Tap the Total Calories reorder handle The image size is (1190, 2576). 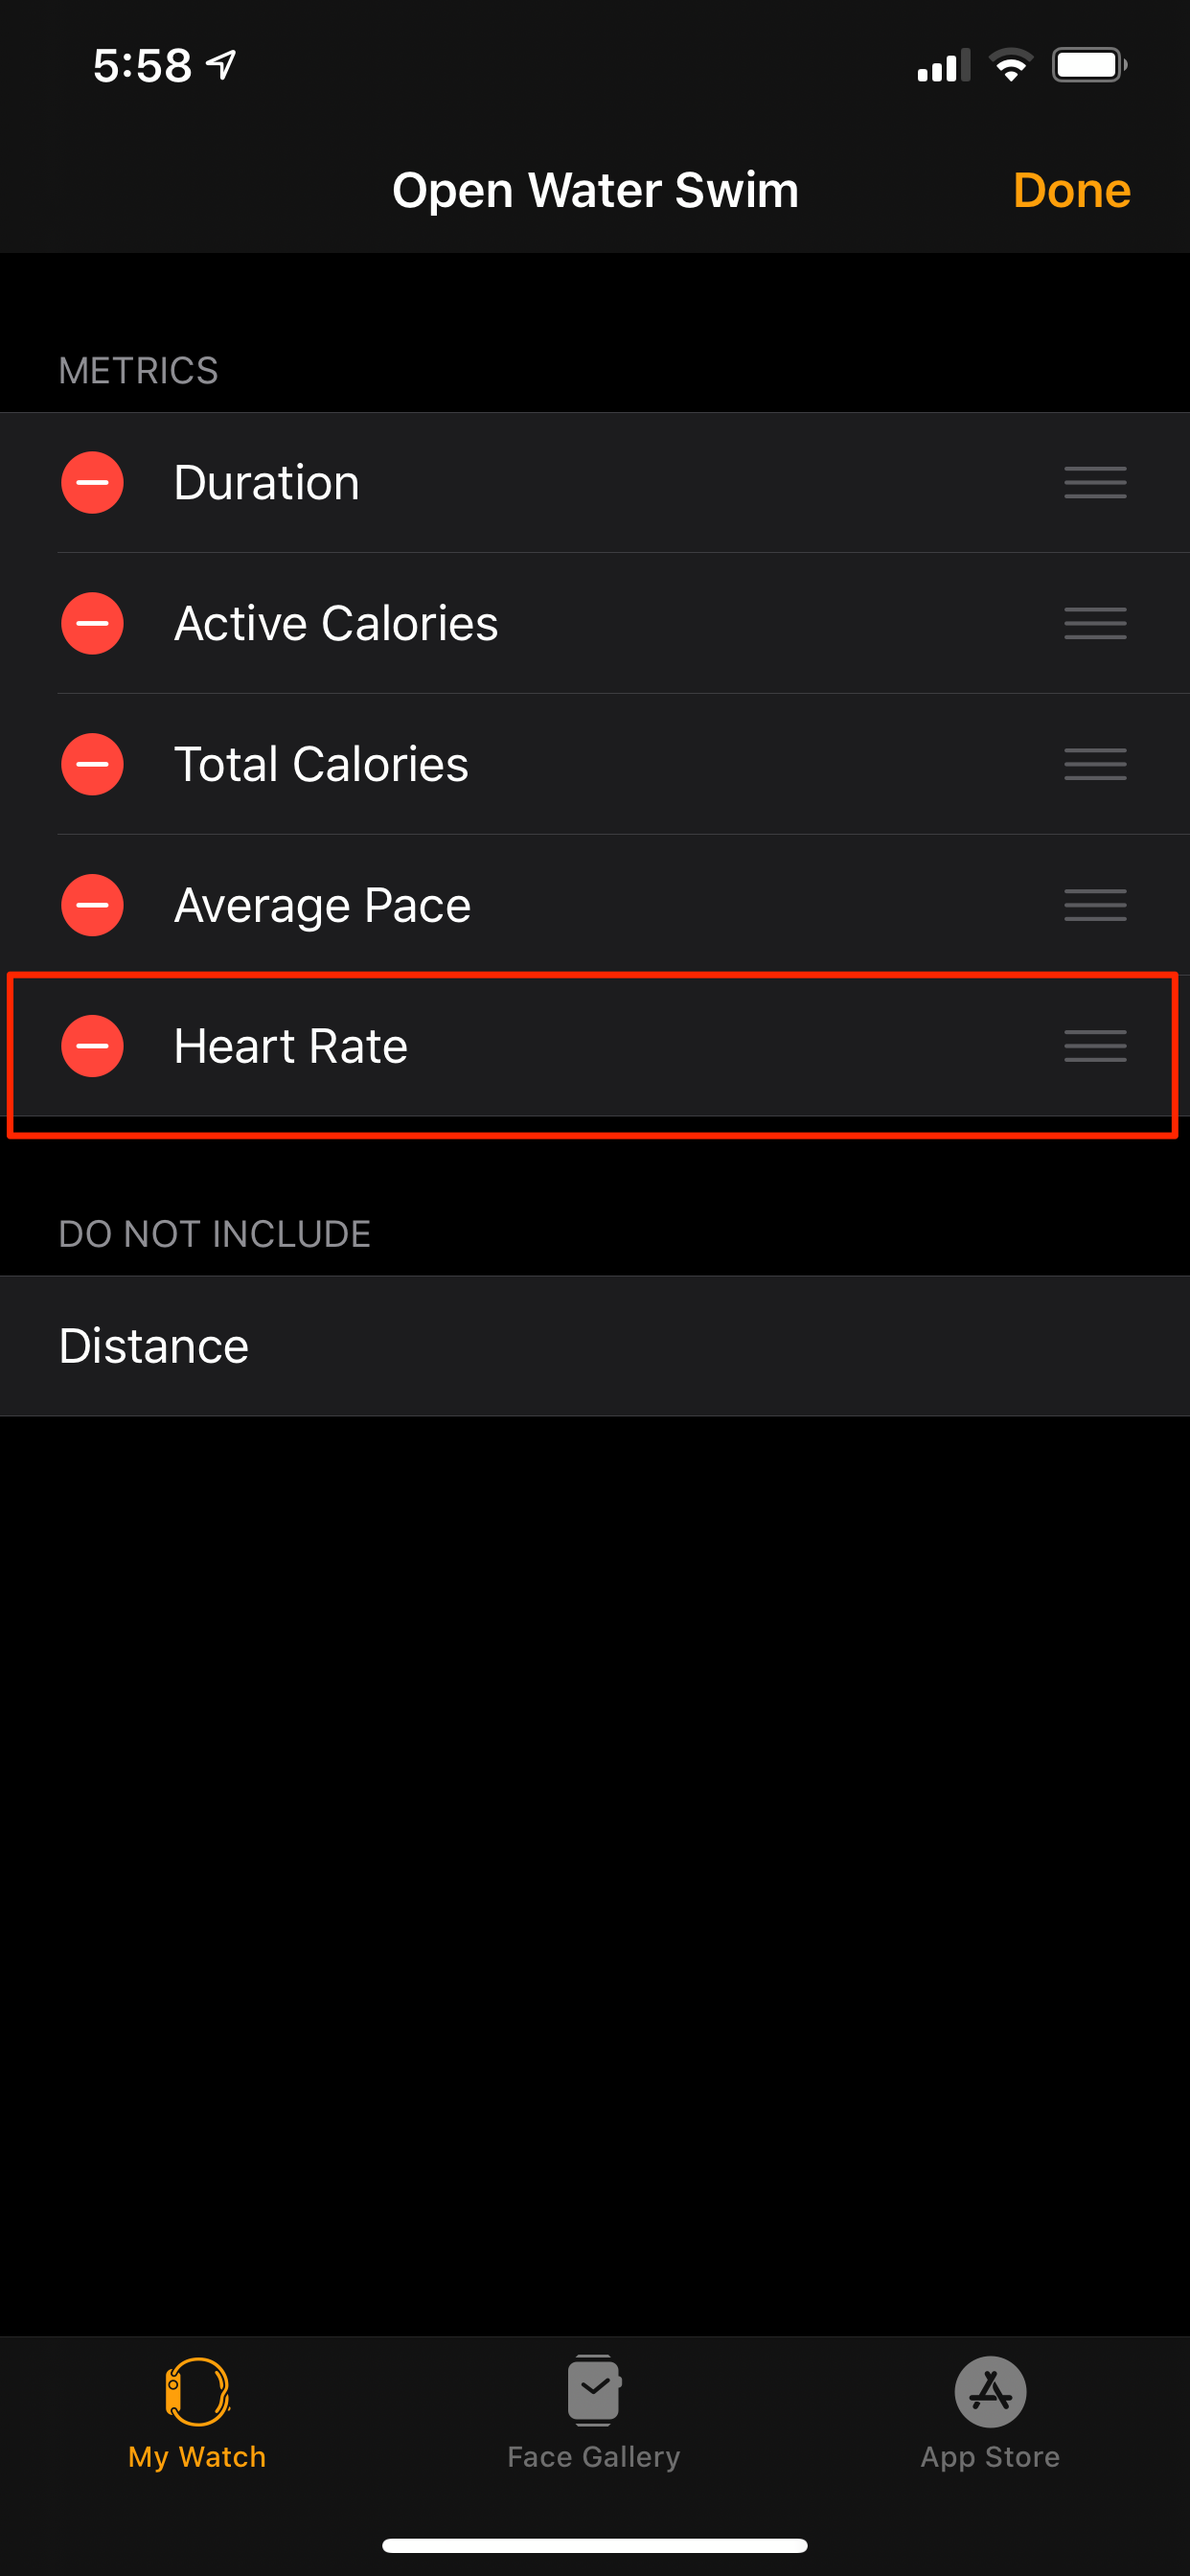(1095, 764)
